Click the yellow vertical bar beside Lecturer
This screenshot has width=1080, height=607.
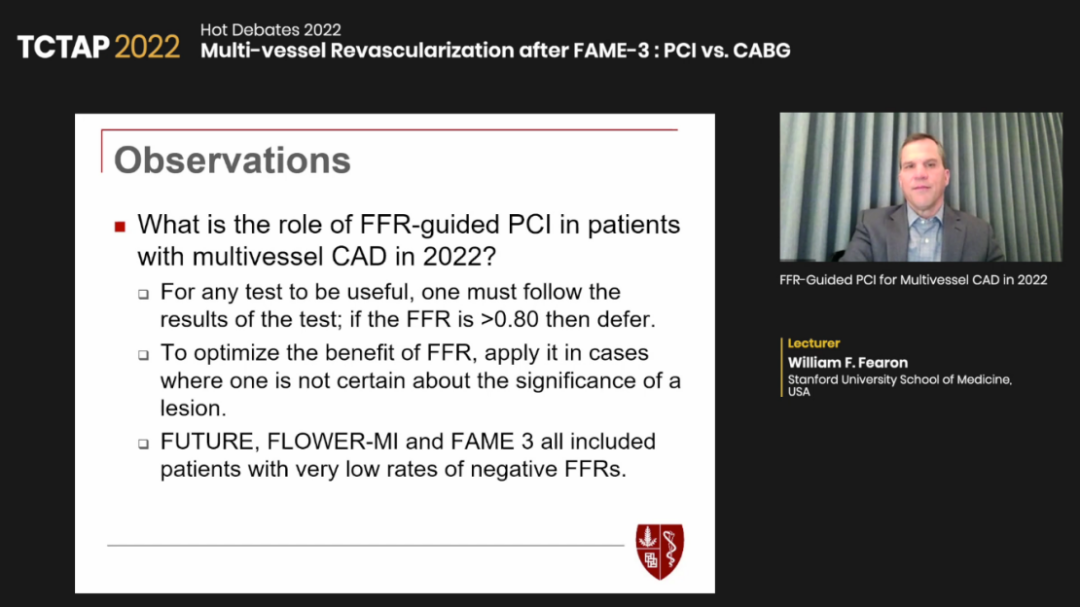click(x=782, y=367)
